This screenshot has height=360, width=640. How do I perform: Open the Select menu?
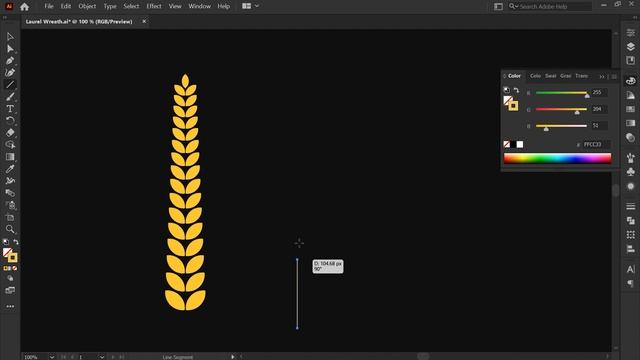tap(131, 6)
